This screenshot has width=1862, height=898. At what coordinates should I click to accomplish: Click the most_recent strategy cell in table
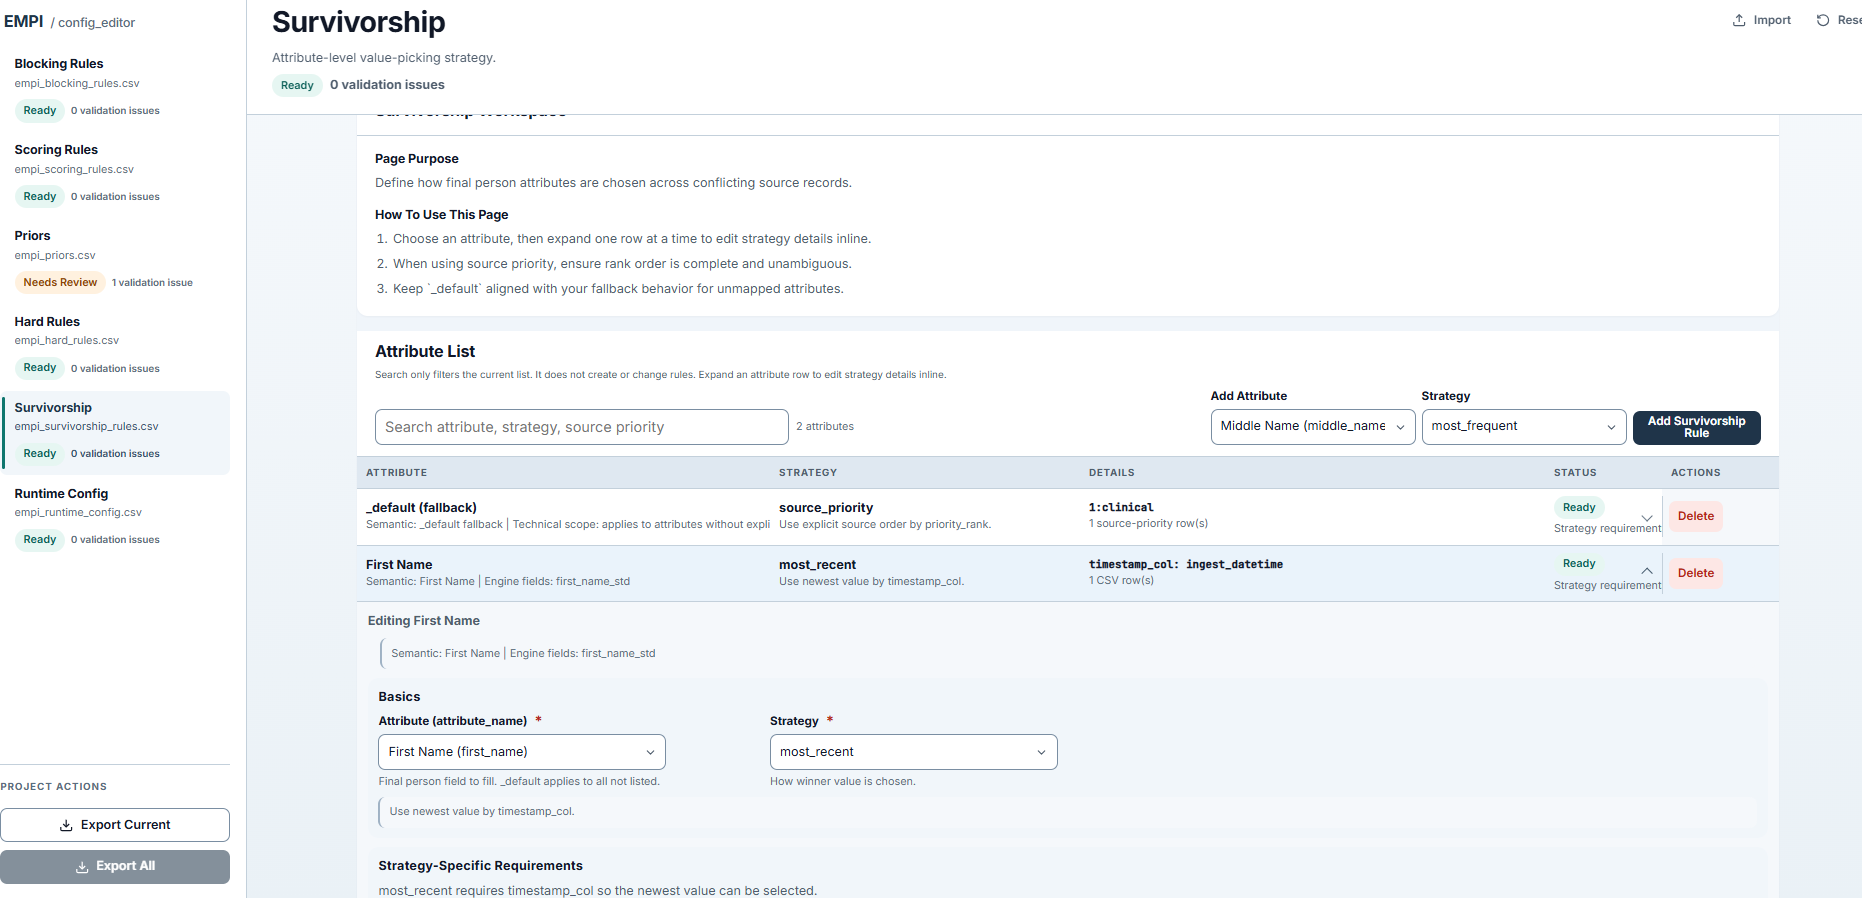(817, 564)
